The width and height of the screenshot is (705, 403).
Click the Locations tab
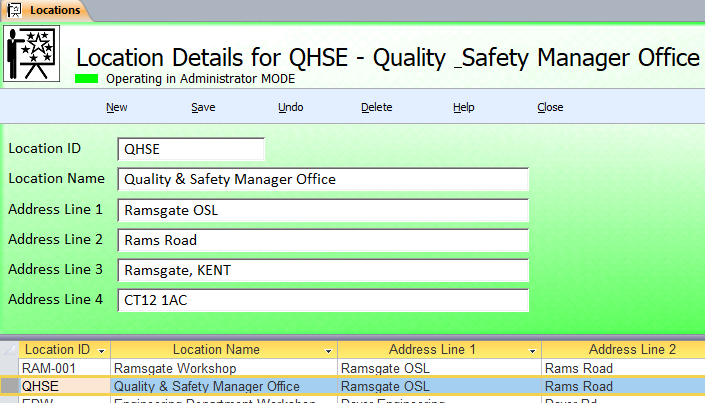pyautogui.click(x=47, y=10)
